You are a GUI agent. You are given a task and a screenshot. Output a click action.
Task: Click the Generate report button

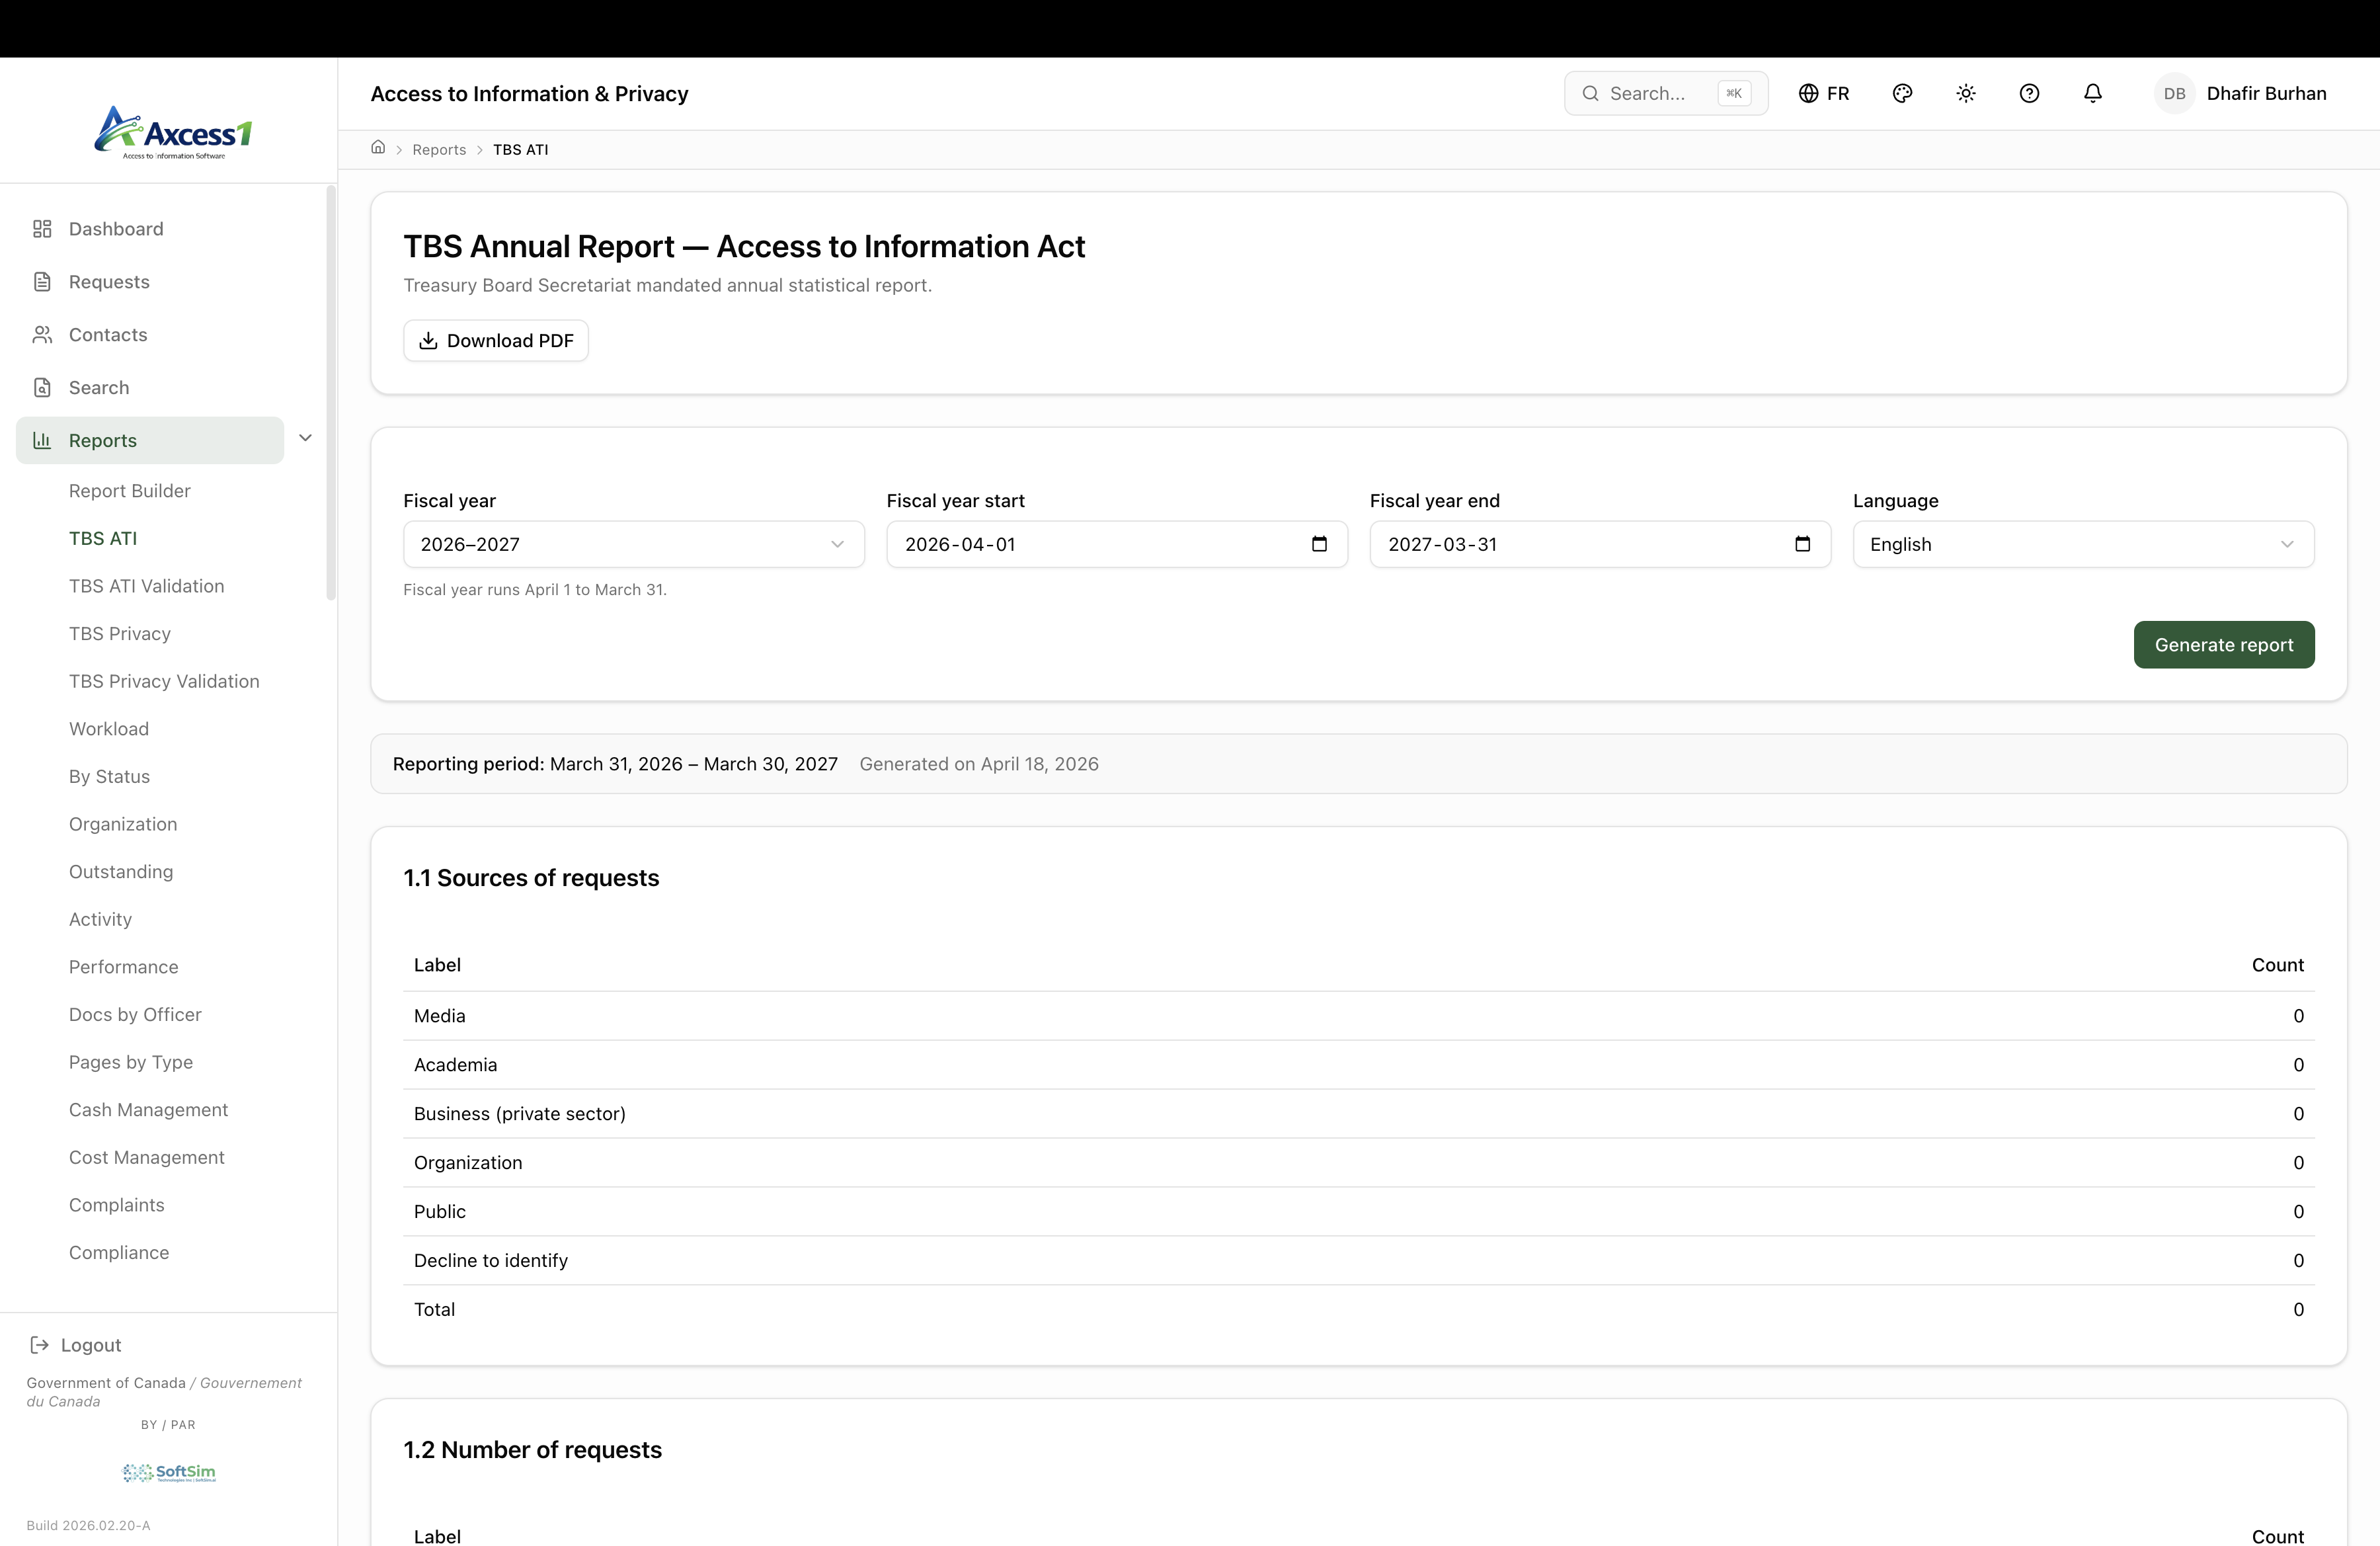coord(2223,645)
